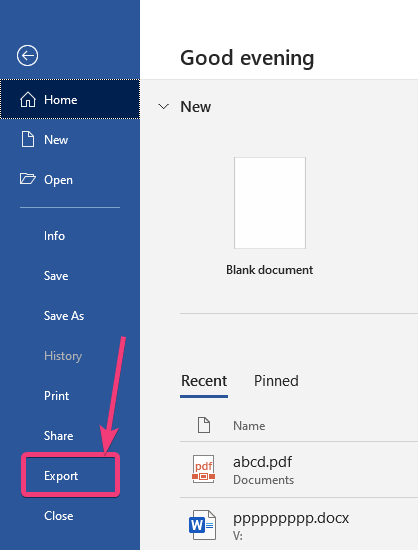The width and height of the screenshot is (418, 550).
Task: Click the Documents location under abcd.pdf
Action: 264,479
